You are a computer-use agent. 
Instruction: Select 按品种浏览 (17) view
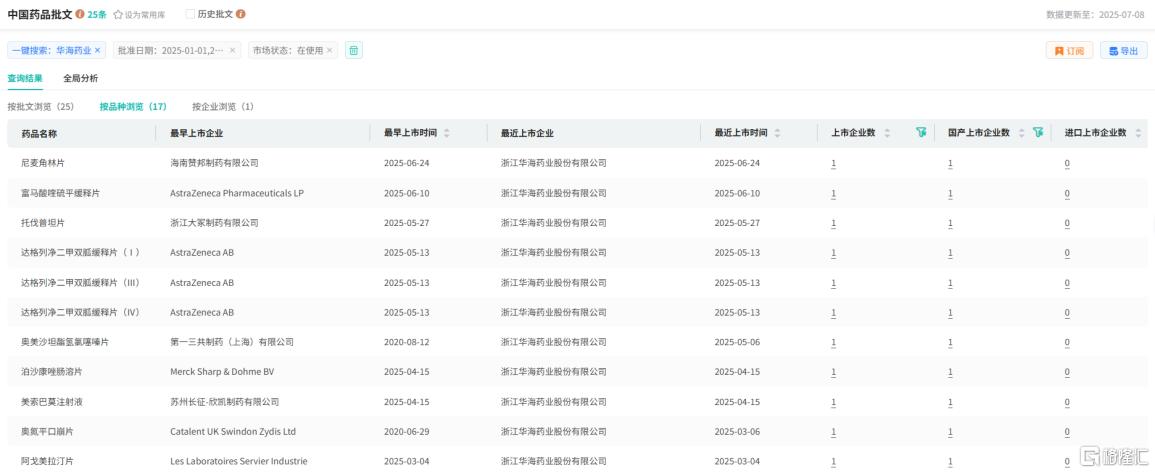(x=133, y=107)
